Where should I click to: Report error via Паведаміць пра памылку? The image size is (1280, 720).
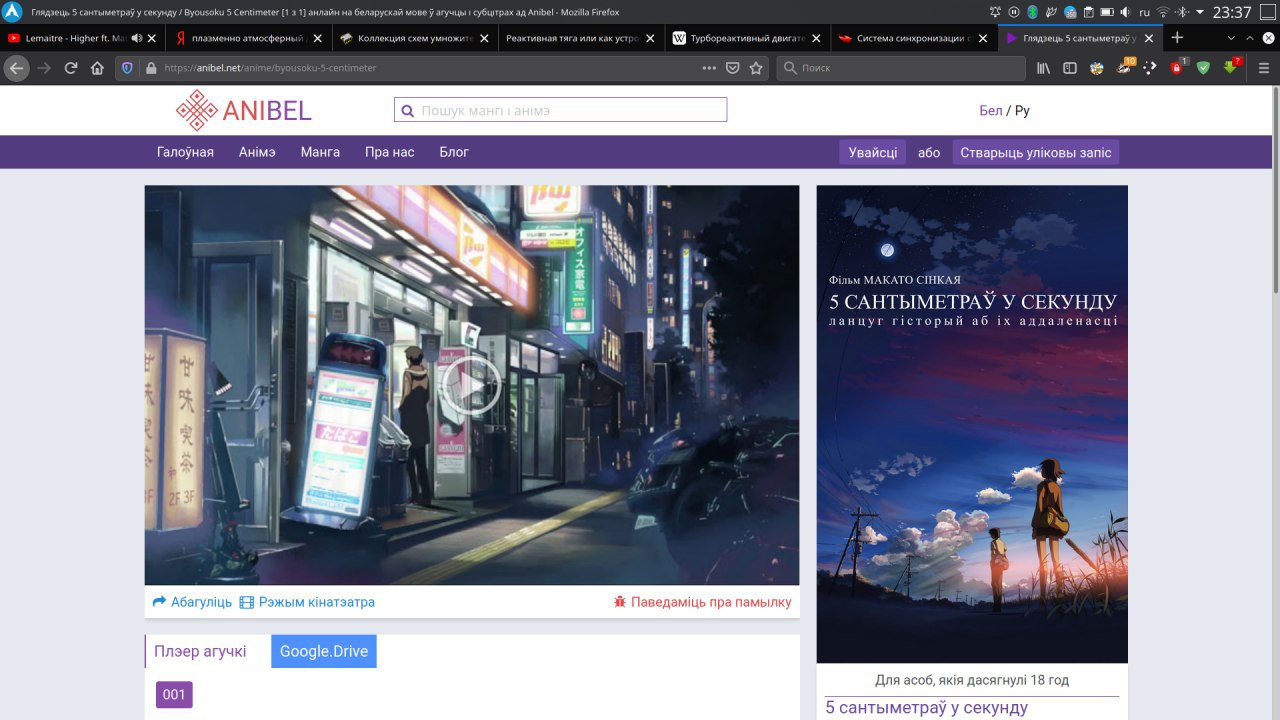pos(702,602)
